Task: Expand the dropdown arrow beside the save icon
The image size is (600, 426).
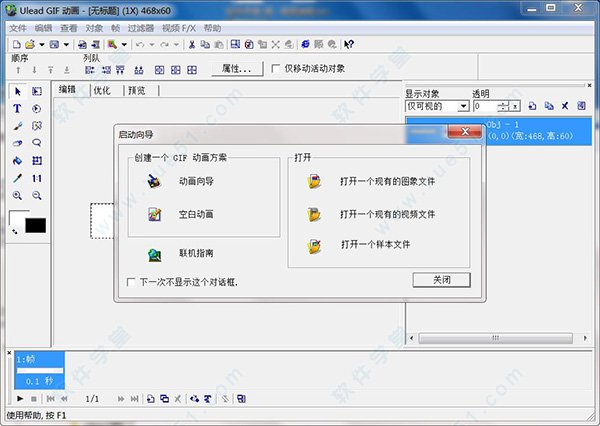Action: coord(66,45)
